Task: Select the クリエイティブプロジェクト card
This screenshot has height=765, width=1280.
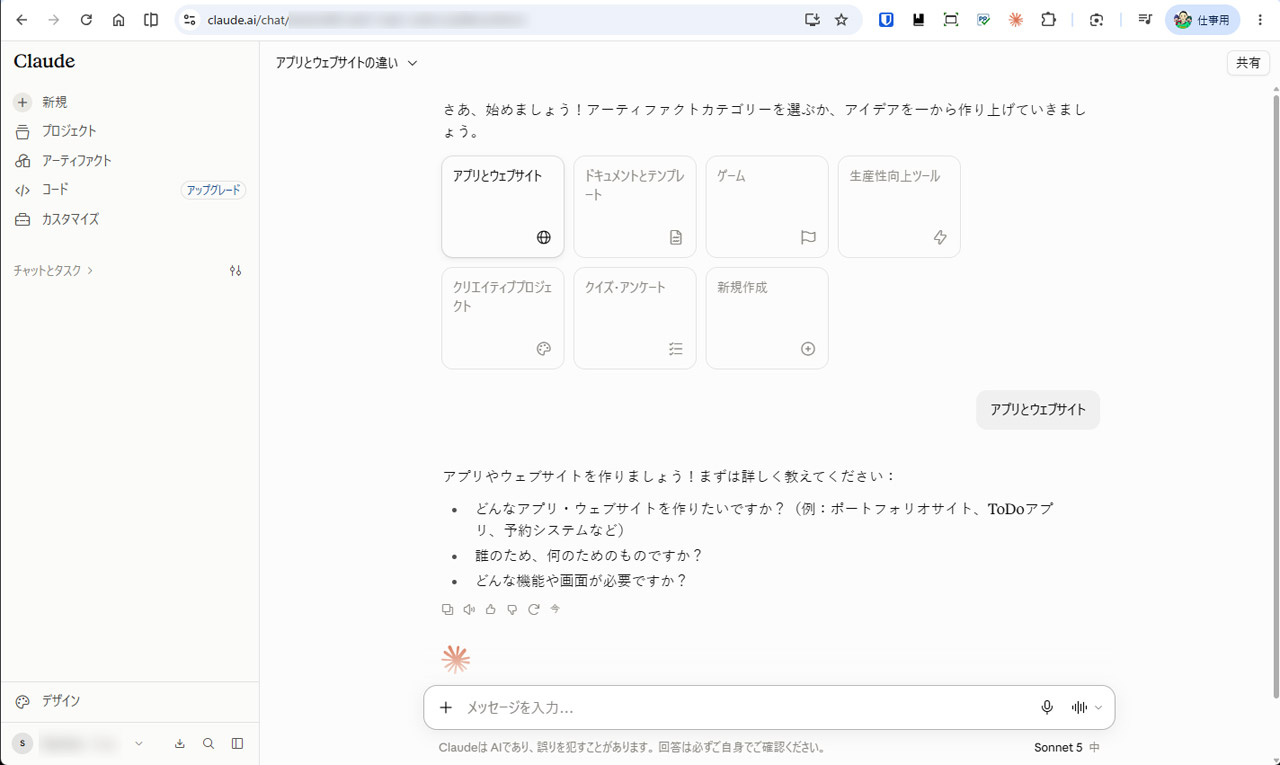Action: 503,318
